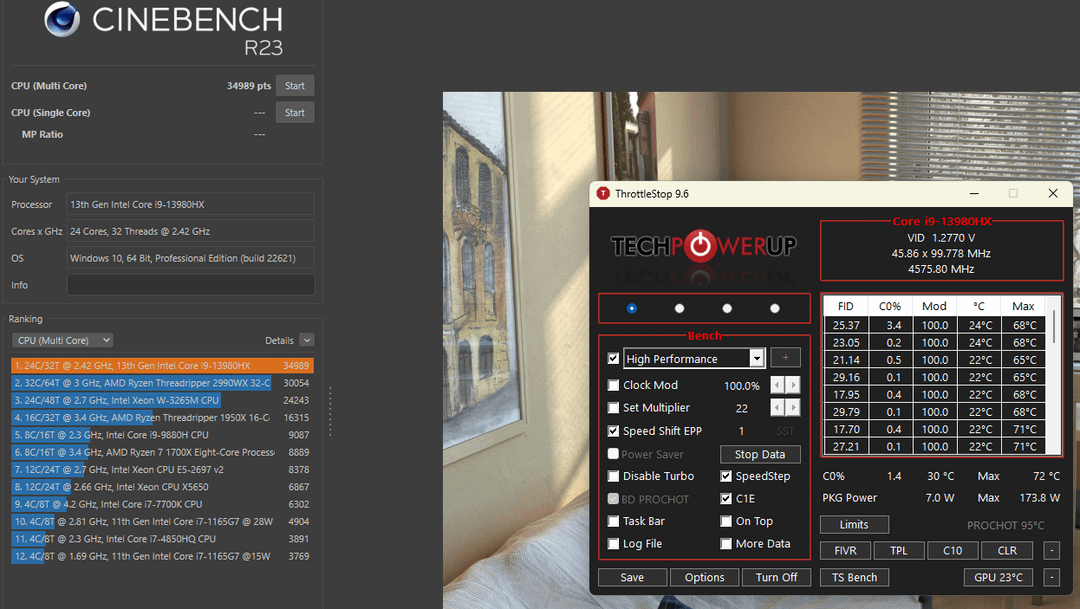
Task: Select ranking row Intel Xeon CPU X5650
Action: pos(163,487)
